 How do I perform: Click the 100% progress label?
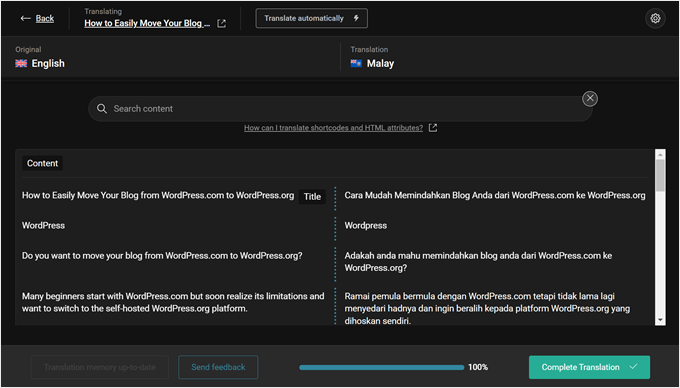pyautogui.click(x=478, y=367)
